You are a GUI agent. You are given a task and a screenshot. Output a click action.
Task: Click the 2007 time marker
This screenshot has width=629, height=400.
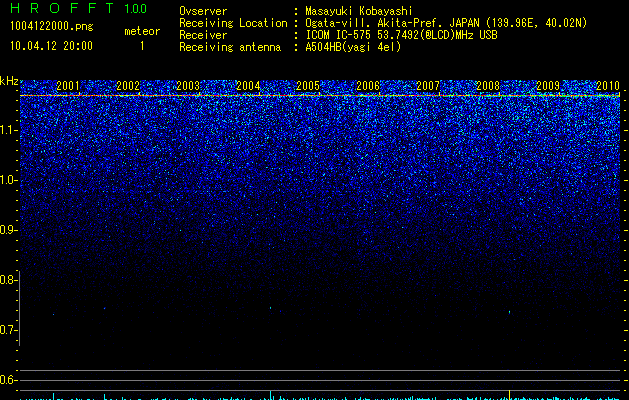coord(428,85)
